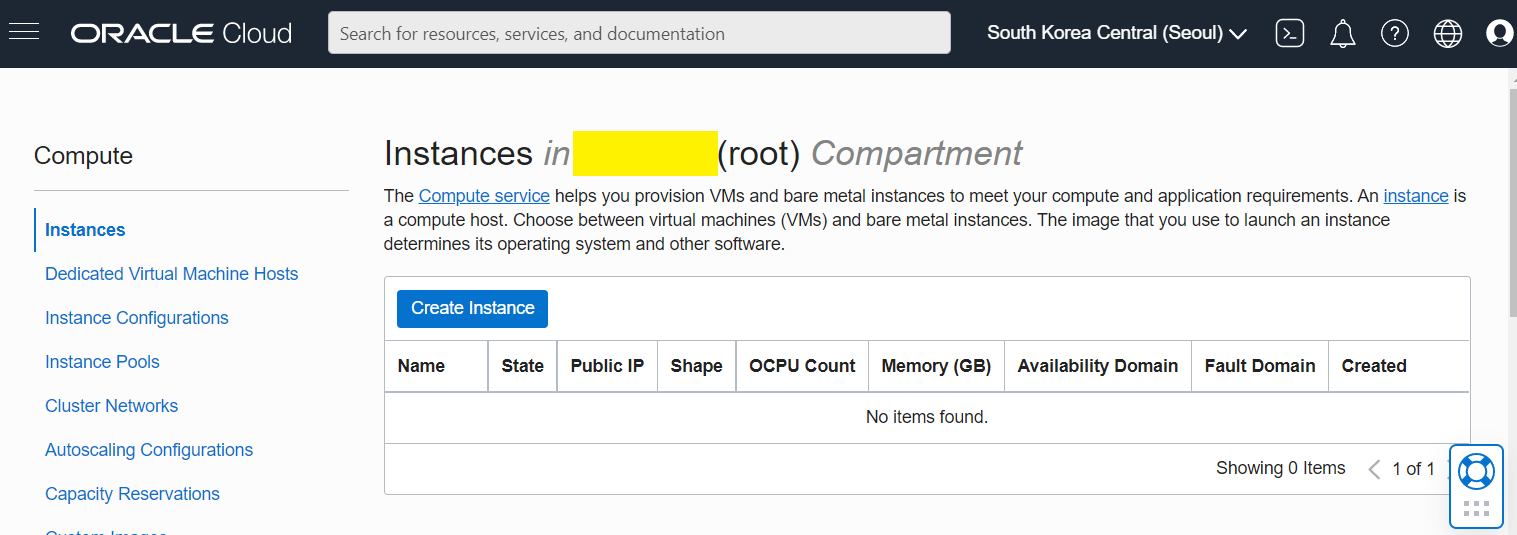Open the support lifebuoy icon
Image resolution: width=1517 pixels, height=535 pixels.
pyautogui.click(x=1476, y=471)
